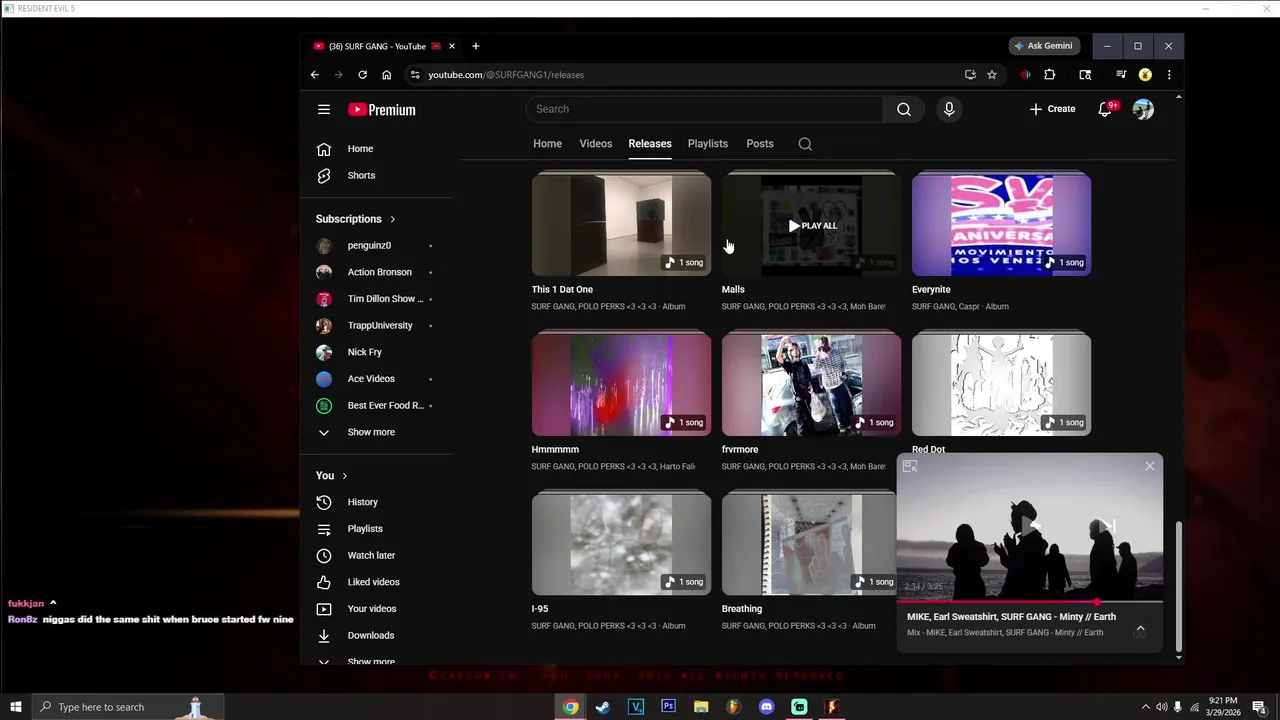Click the YouTube Premium logo

coord(382,110)
